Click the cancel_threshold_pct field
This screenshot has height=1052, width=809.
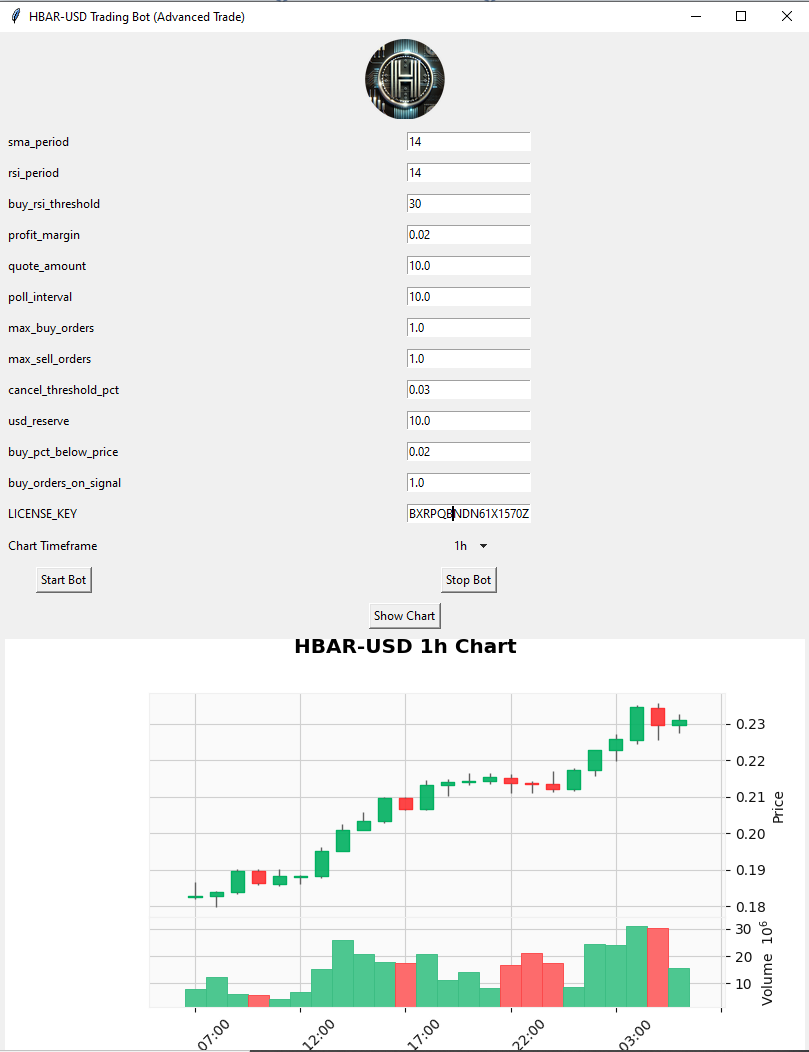(x=468, y=389)
